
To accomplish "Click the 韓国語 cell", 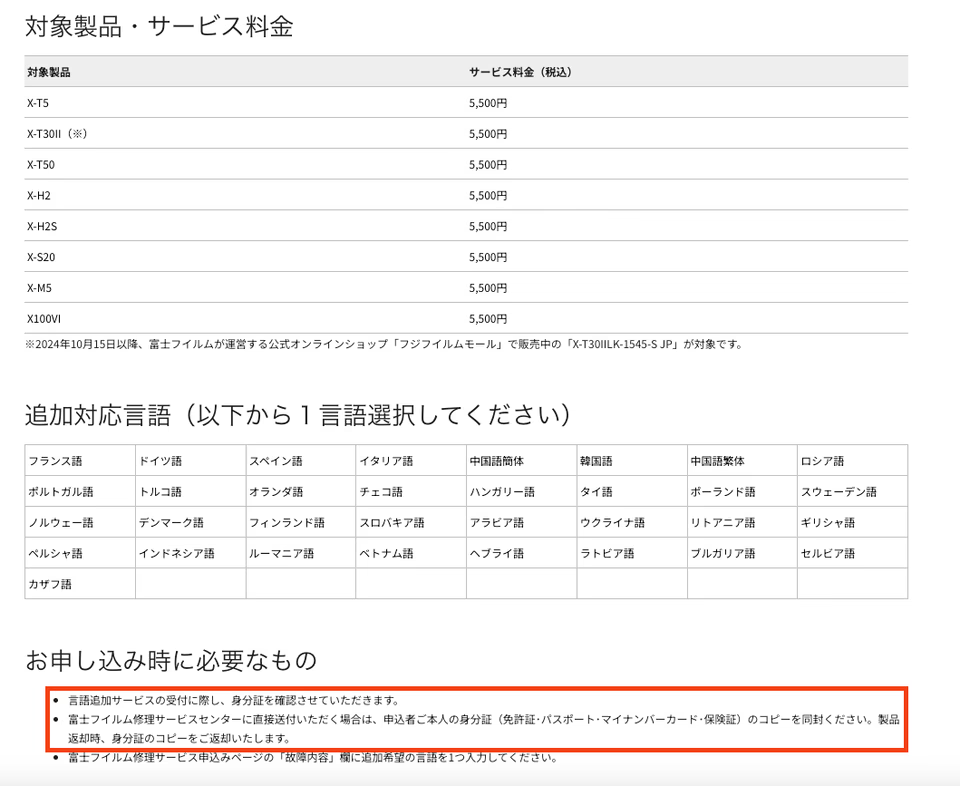I will (x=632, y=460).
